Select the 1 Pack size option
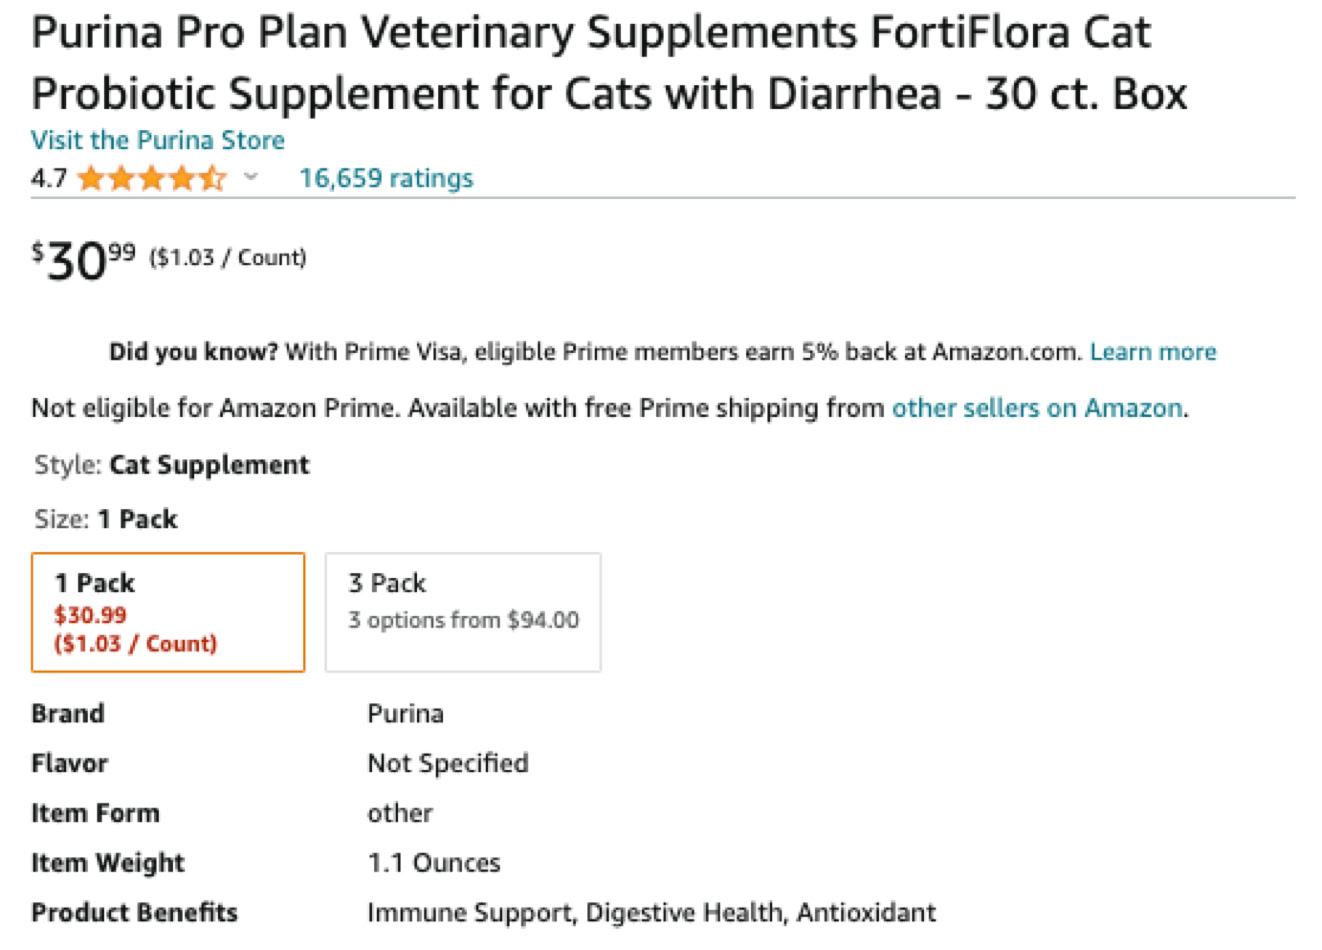 point(168,612)
